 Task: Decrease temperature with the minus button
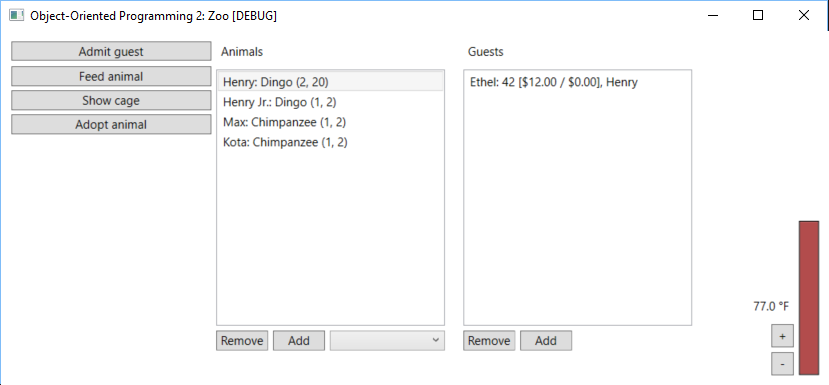coord(782,364)
